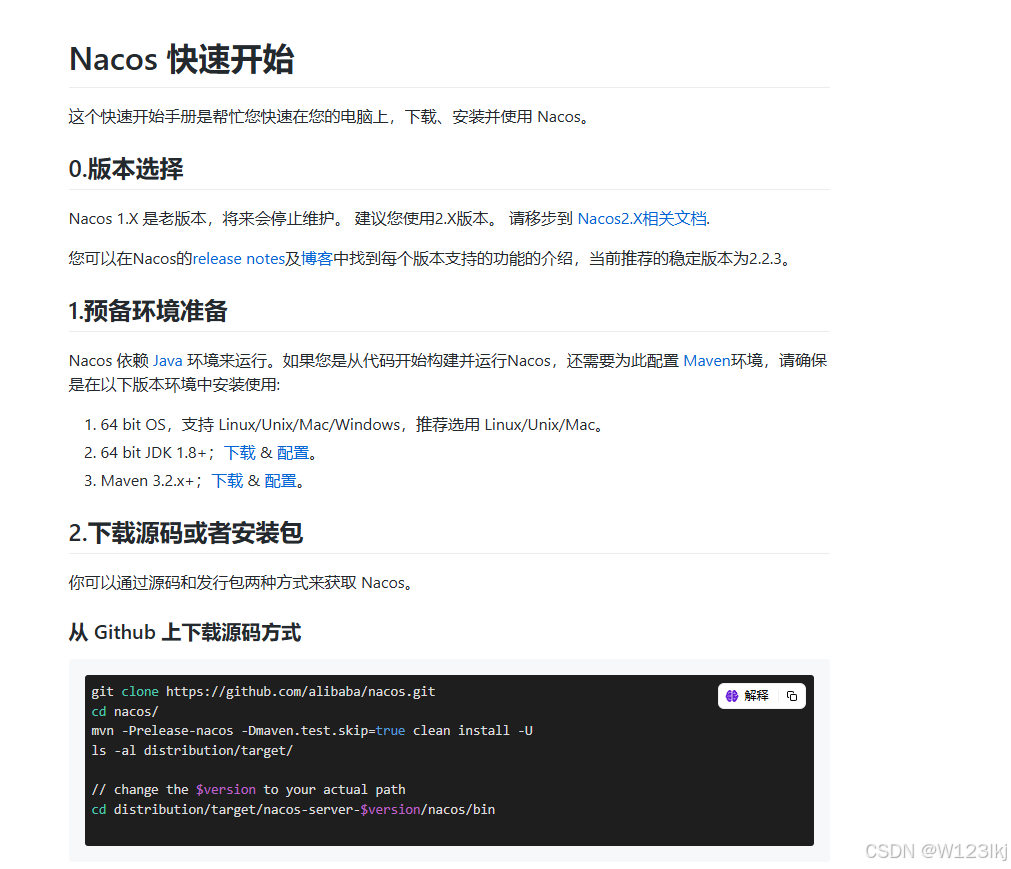Click 下载 link for Maven 3.2.x+
Image resolution: width=1011 pixels, height=869 pixels.
click(227, 480)
